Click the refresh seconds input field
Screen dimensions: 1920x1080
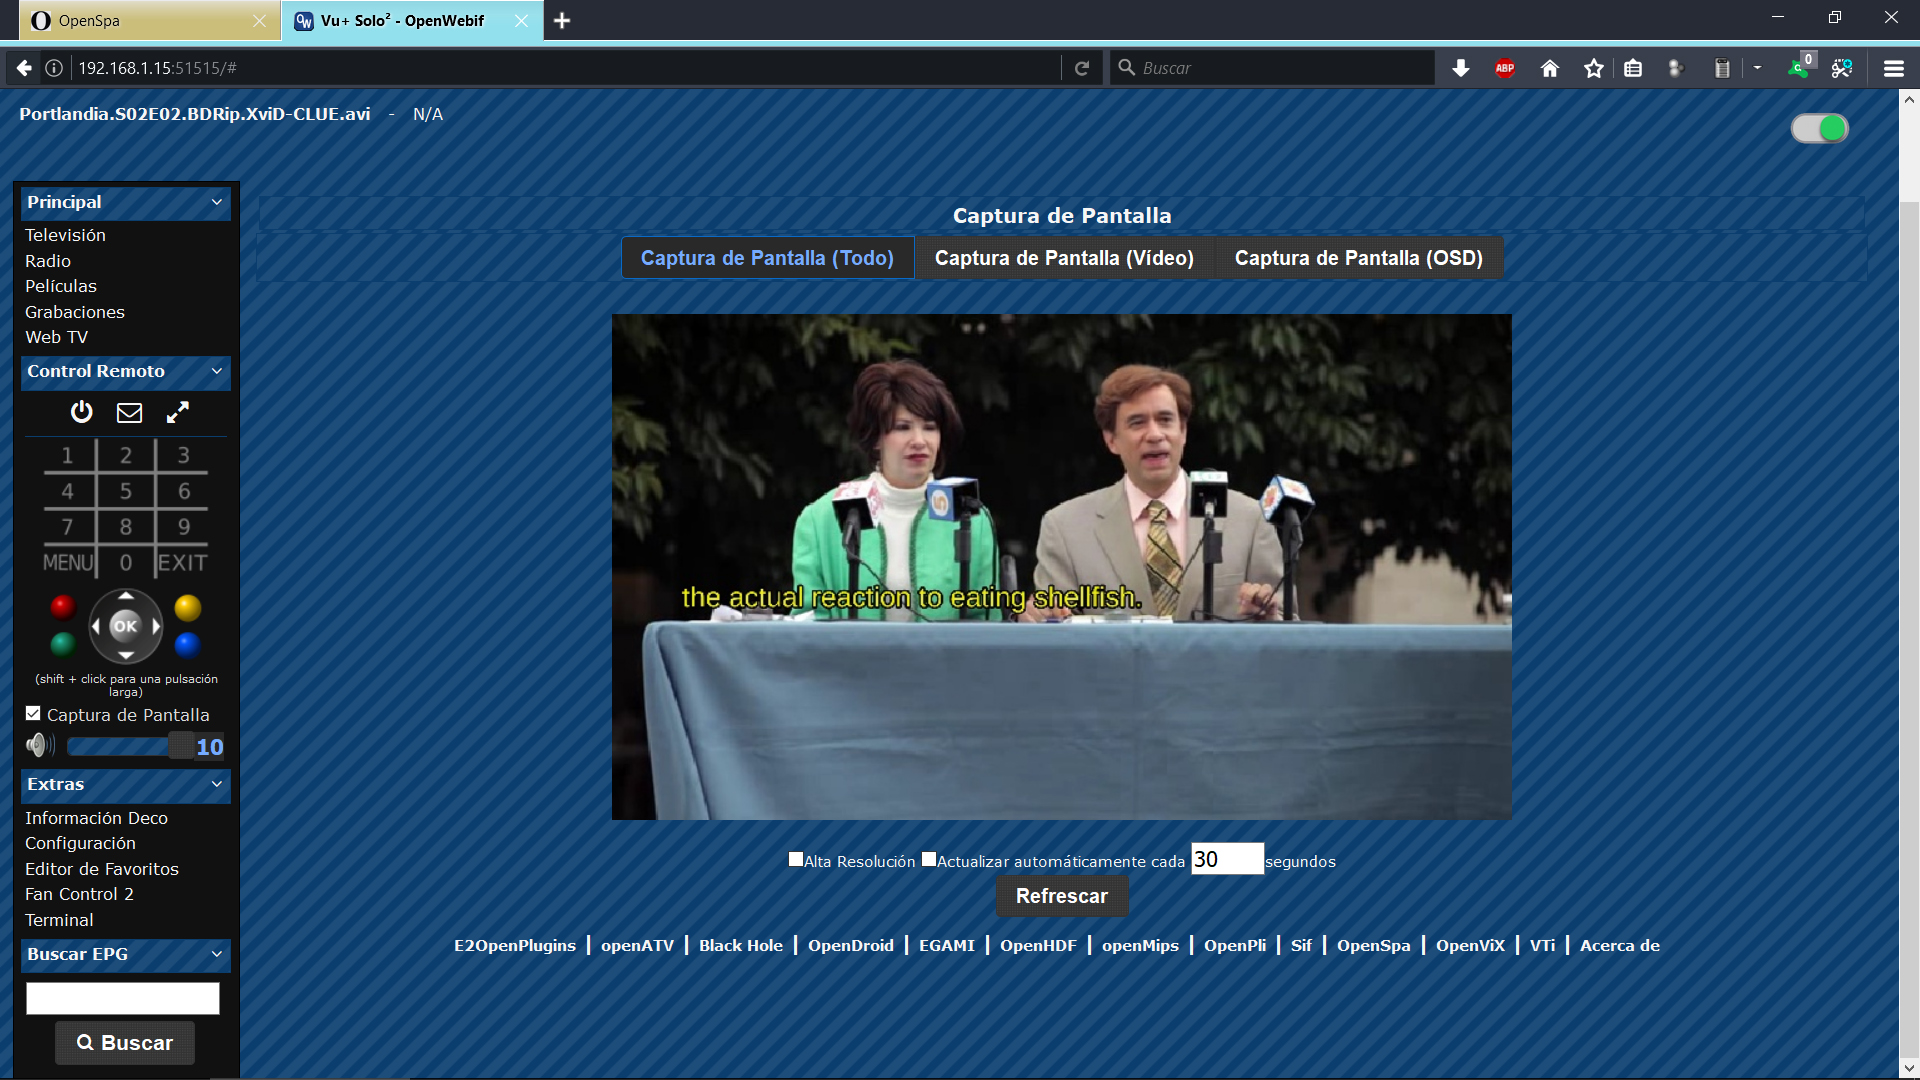1227,860
